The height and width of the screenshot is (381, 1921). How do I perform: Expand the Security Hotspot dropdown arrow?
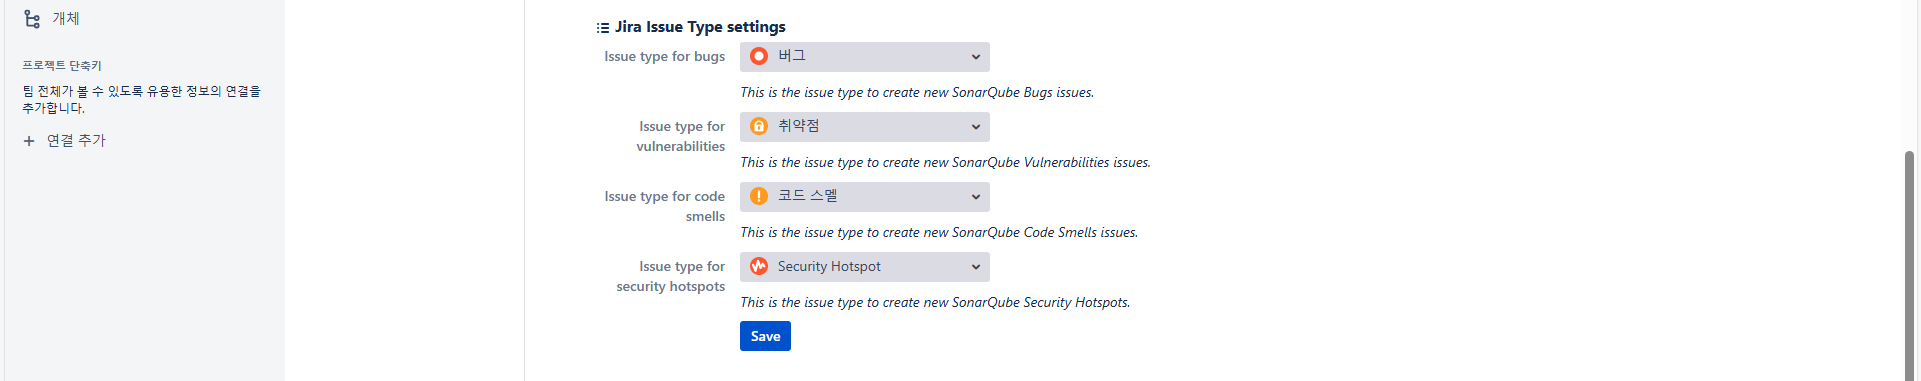point(976,267)
